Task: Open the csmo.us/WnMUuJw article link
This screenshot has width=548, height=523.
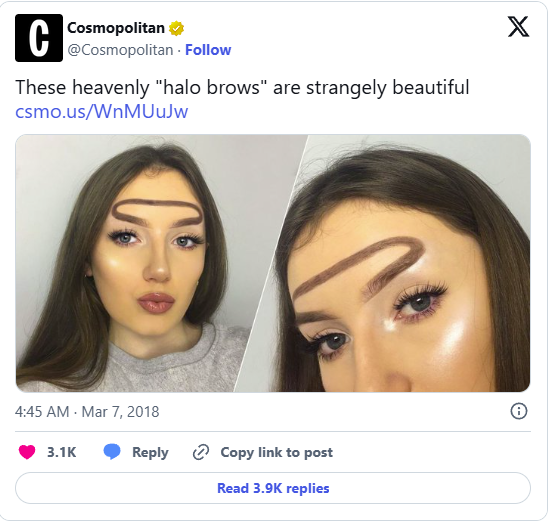Action: coord(102,112)
